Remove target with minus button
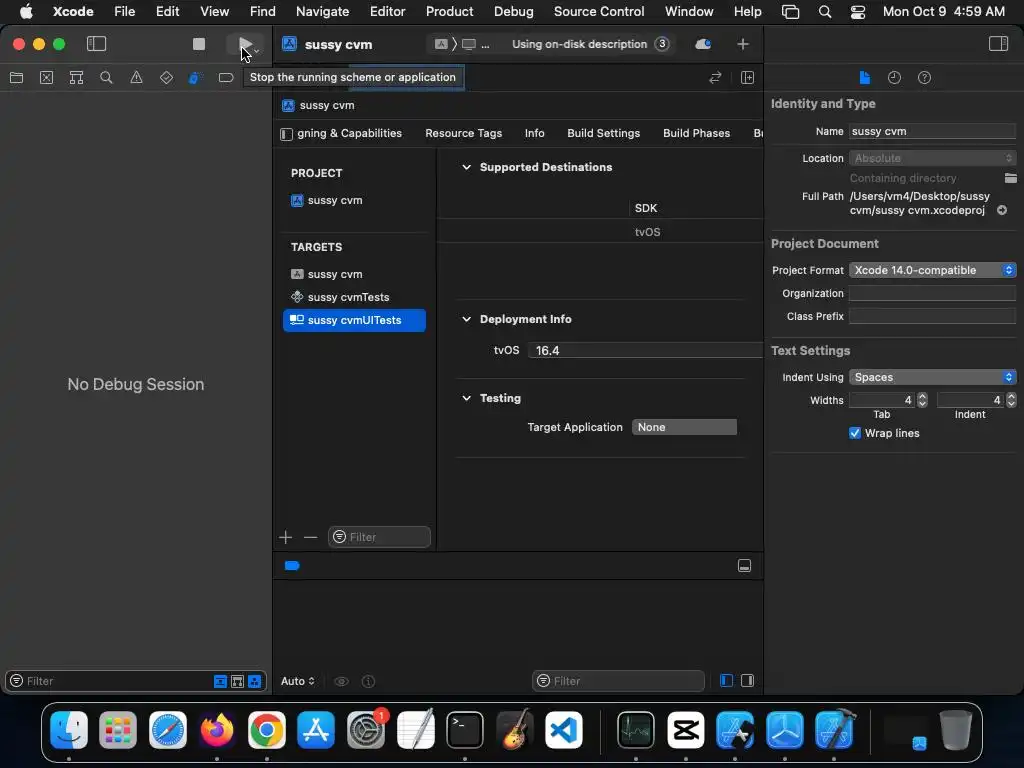 (x=310, y=537)
